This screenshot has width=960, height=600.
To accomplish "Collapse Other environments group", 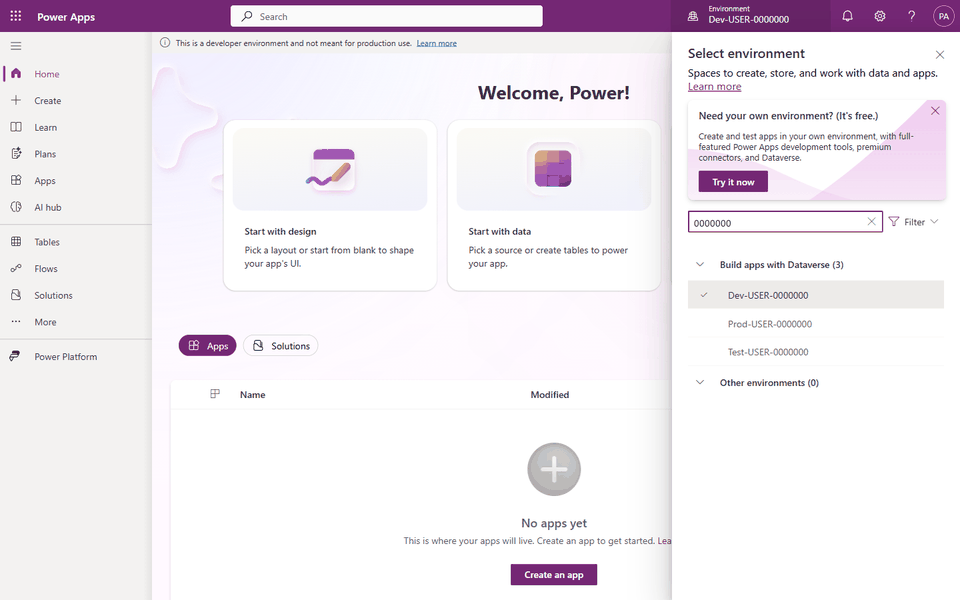I will 700,383.
